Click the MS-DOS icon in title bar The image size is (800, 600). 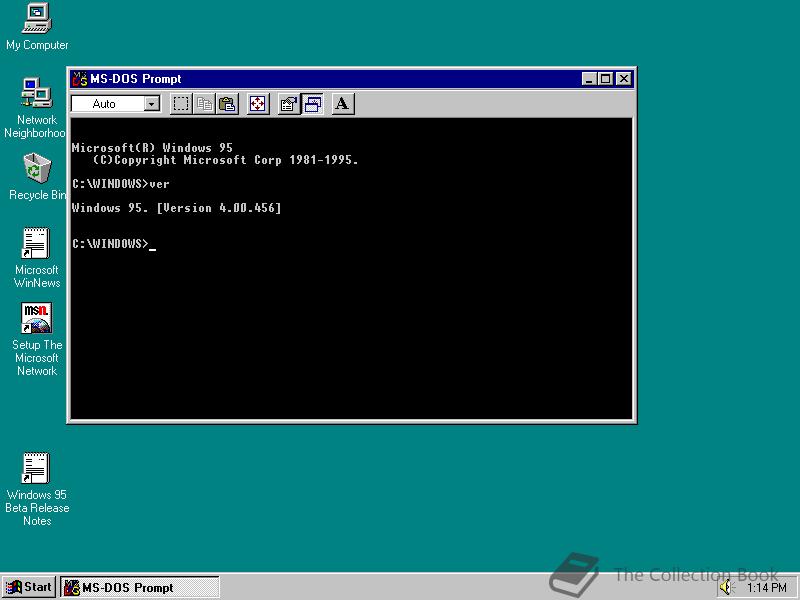click(x=80, y=79)
